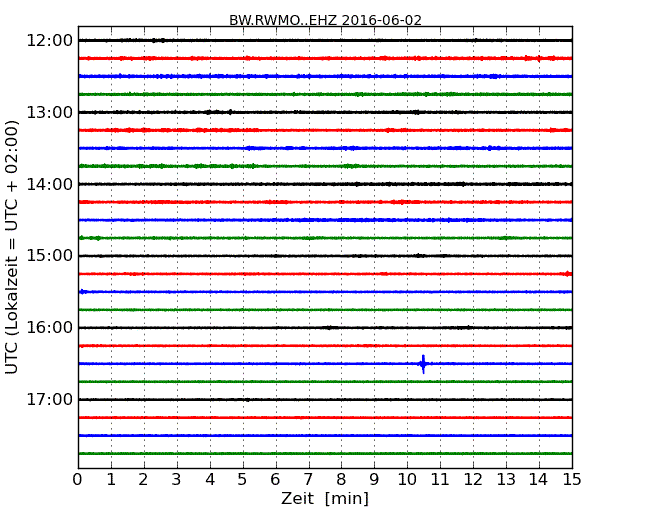Click x-axis tick label 6
The image size is (650, 520).
coord(275,480)
